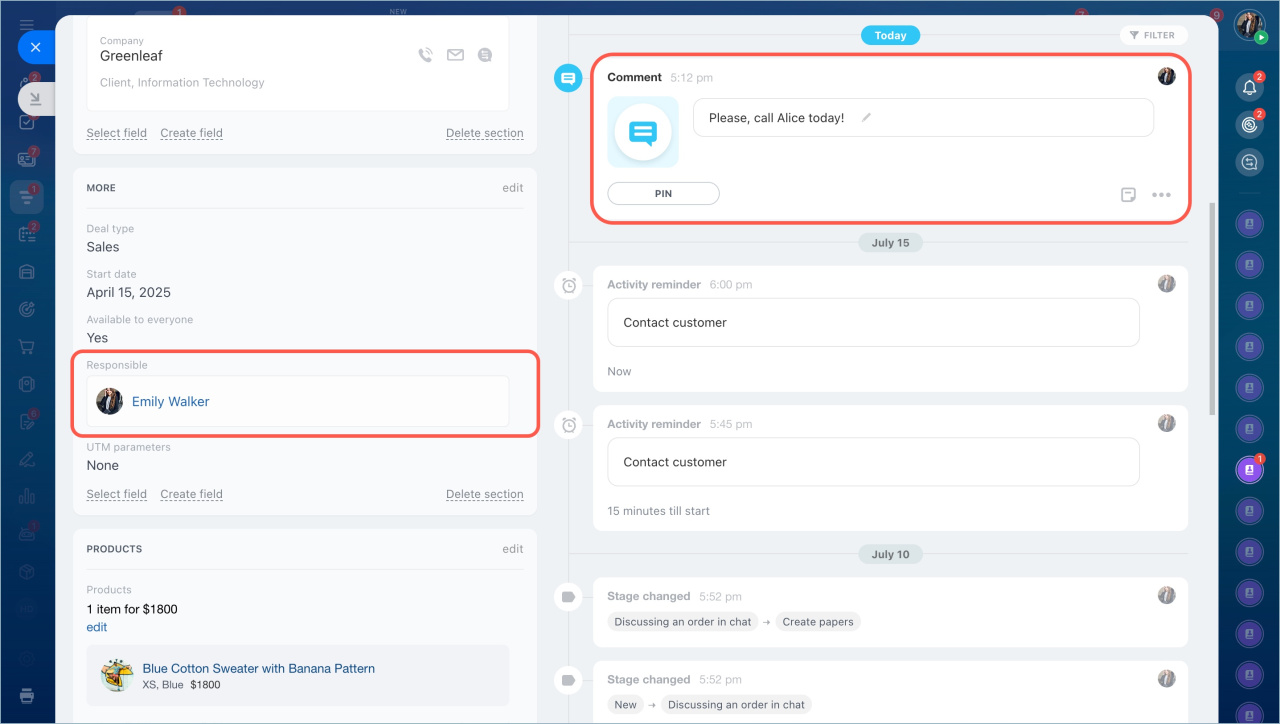Viewport: 1280px width, 724px height.
Task: Close the deal panel with the X button
Action: point(36,47)
